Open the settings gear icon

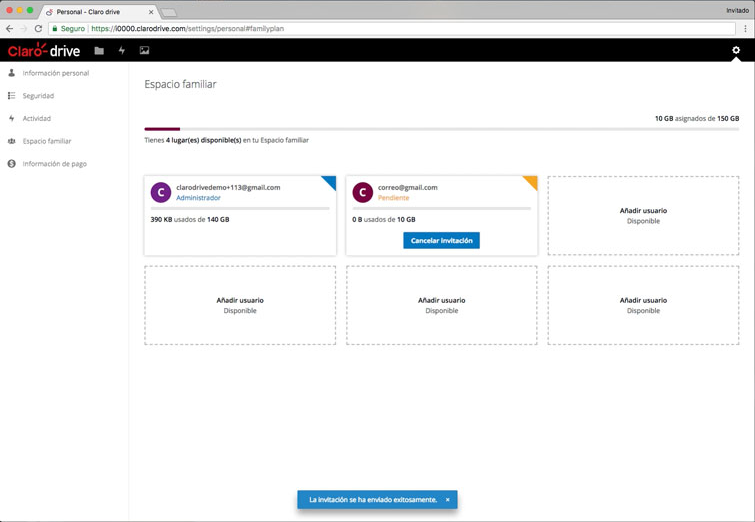736,50
